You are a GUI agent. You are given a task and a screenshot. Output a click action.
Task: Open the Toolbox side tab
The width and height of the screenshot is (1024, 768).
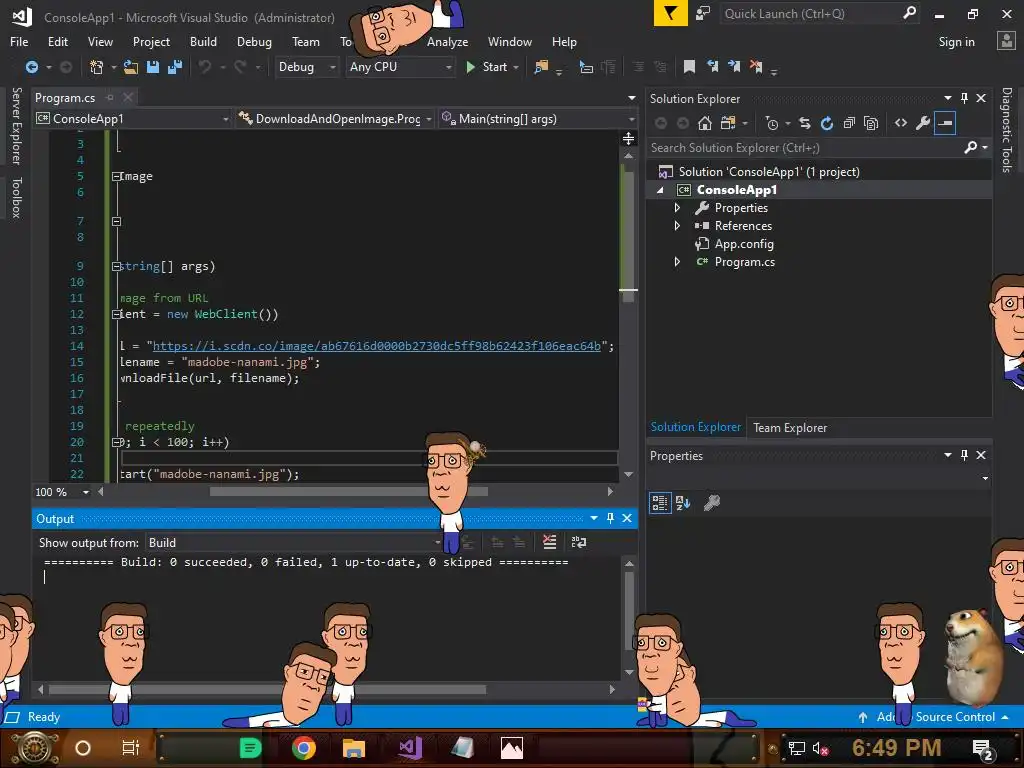[16, 197]
